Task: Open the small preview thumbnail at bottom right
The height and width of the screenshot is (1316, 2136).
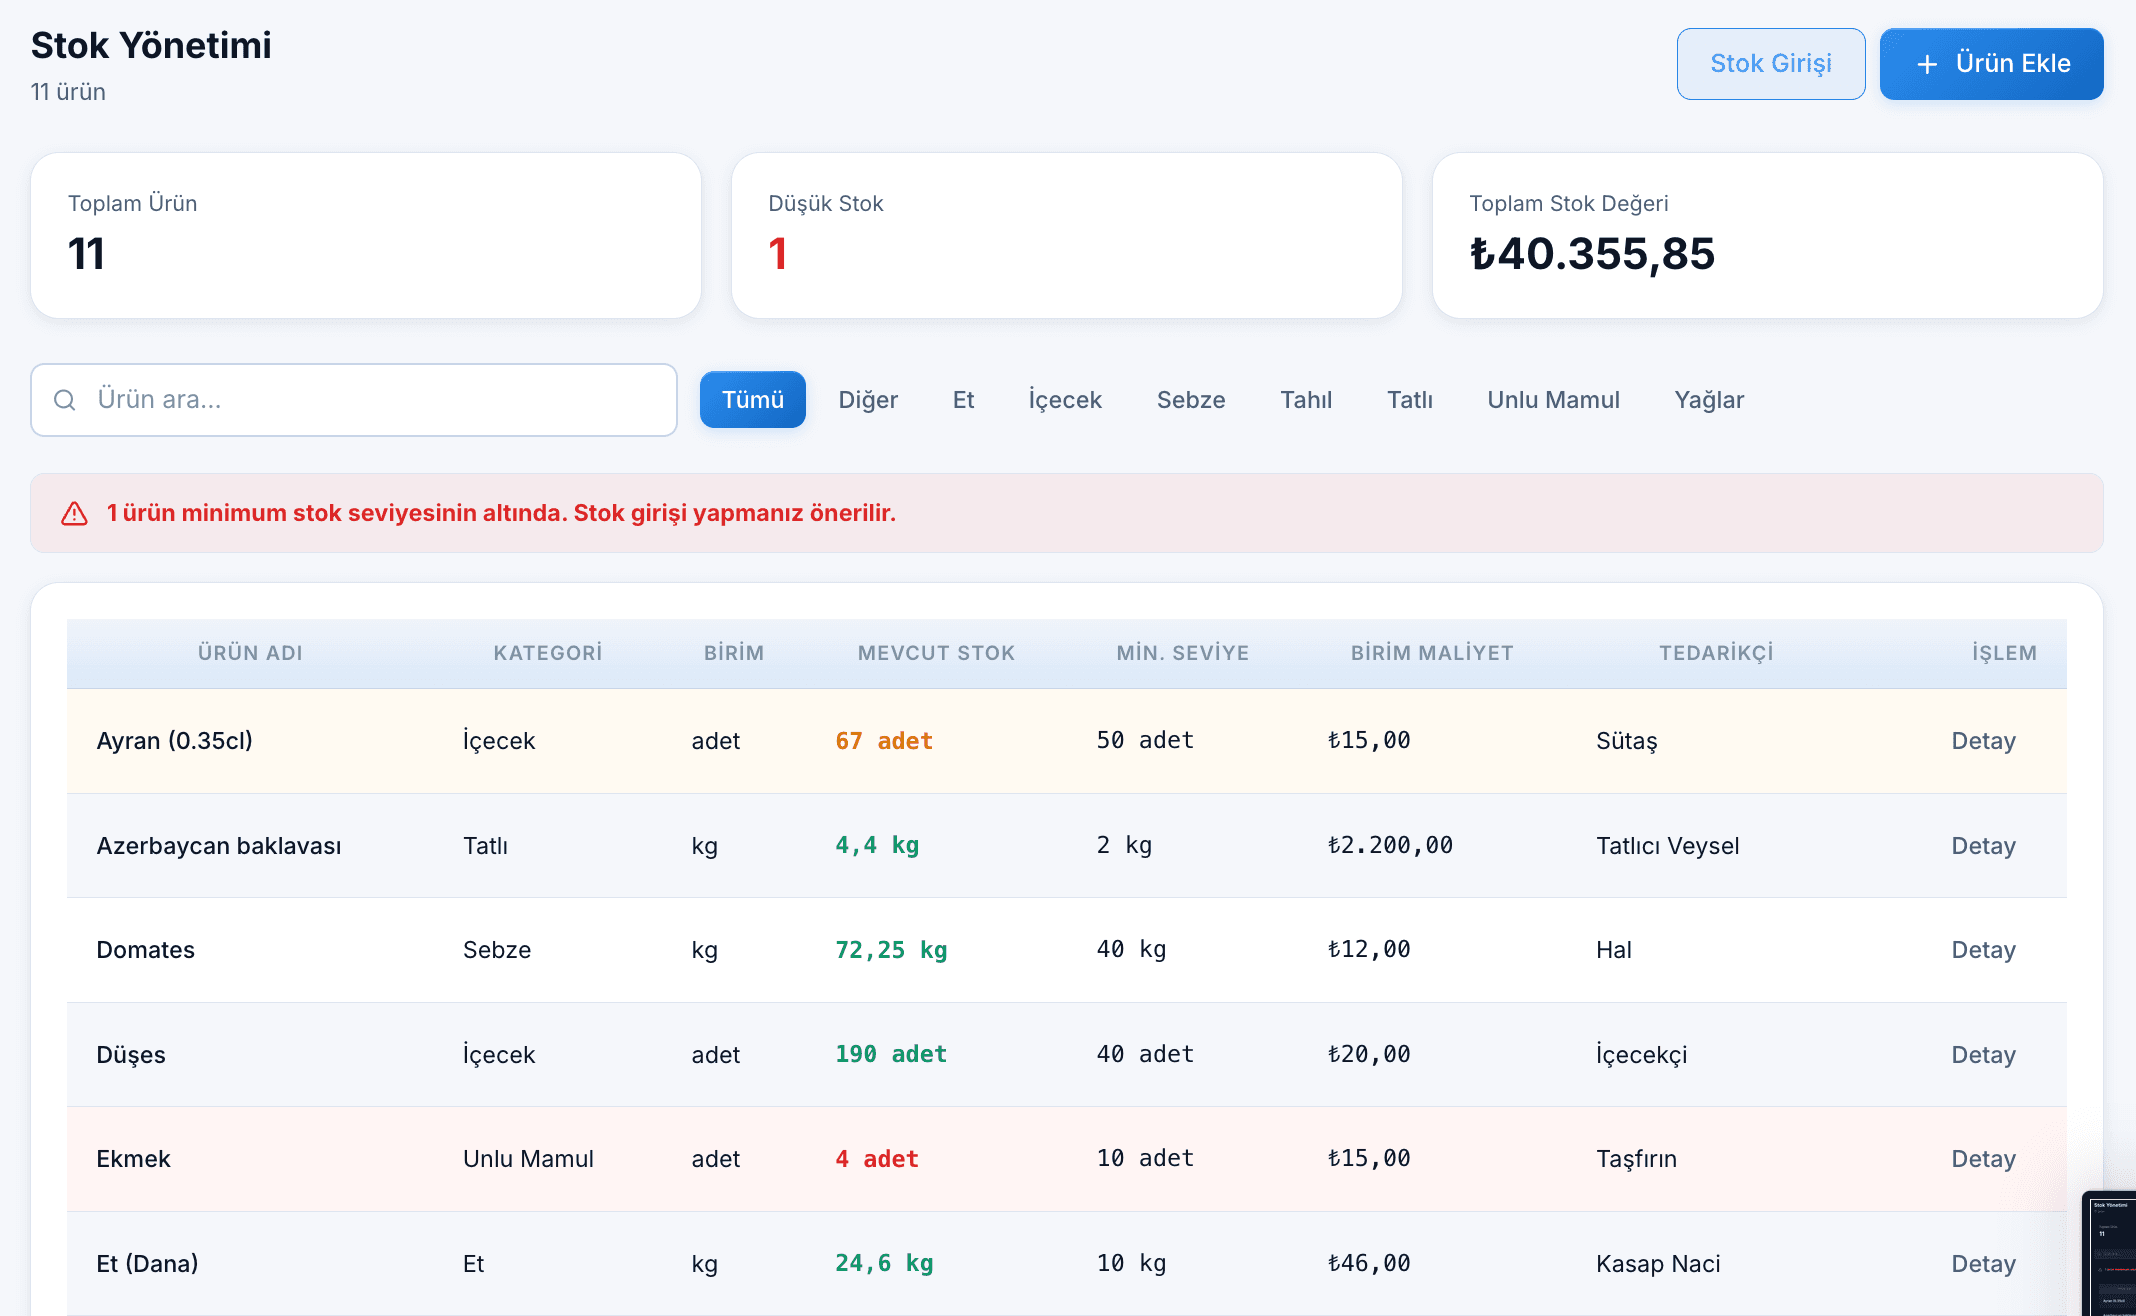Action: point(2110,1255)
